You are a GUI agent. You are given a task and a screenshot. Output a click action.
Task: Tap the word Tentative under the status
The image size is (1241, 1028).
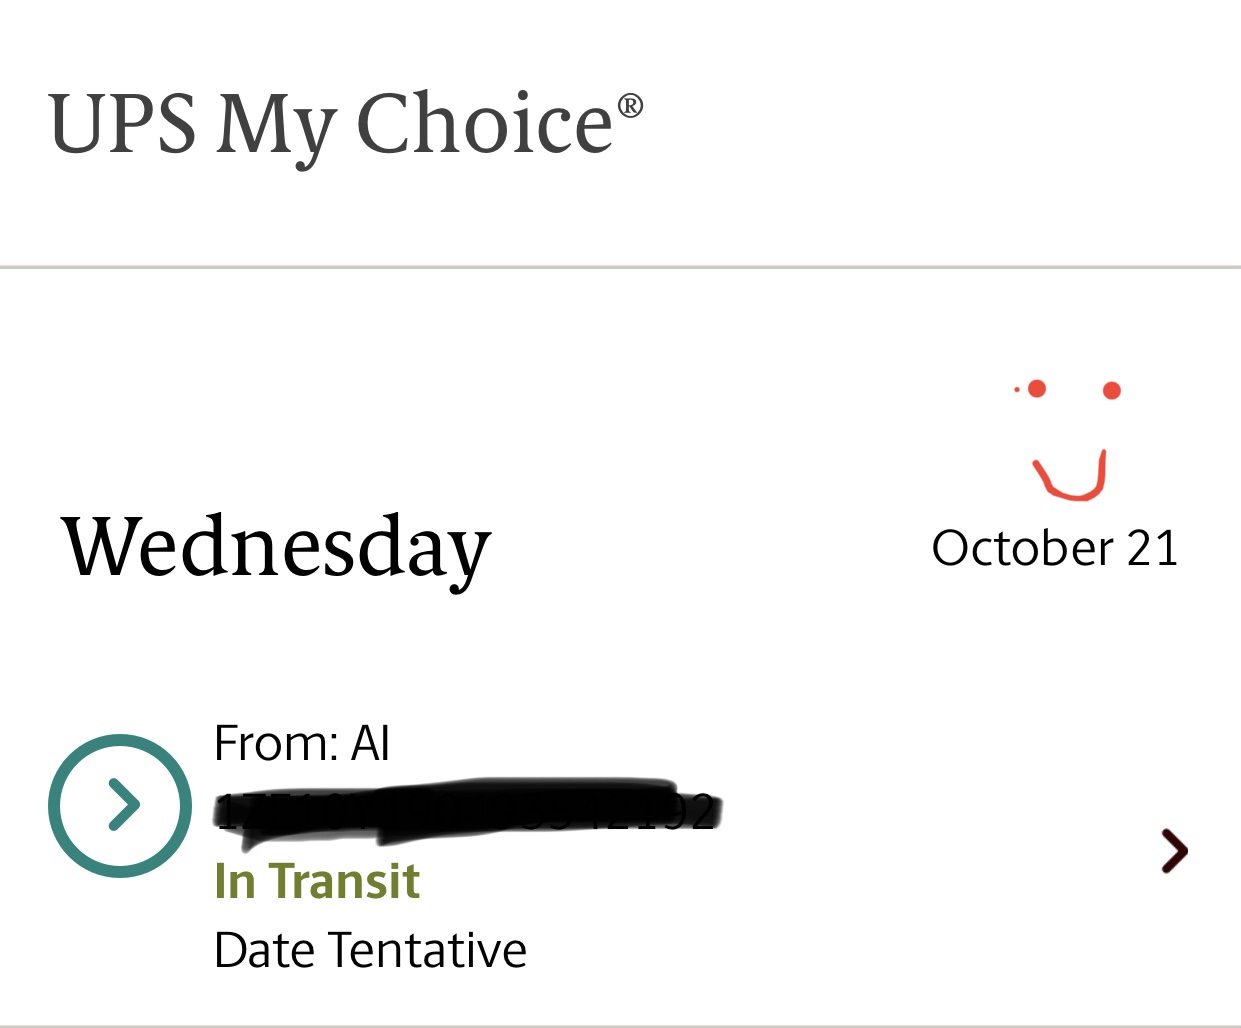[428, 950]
